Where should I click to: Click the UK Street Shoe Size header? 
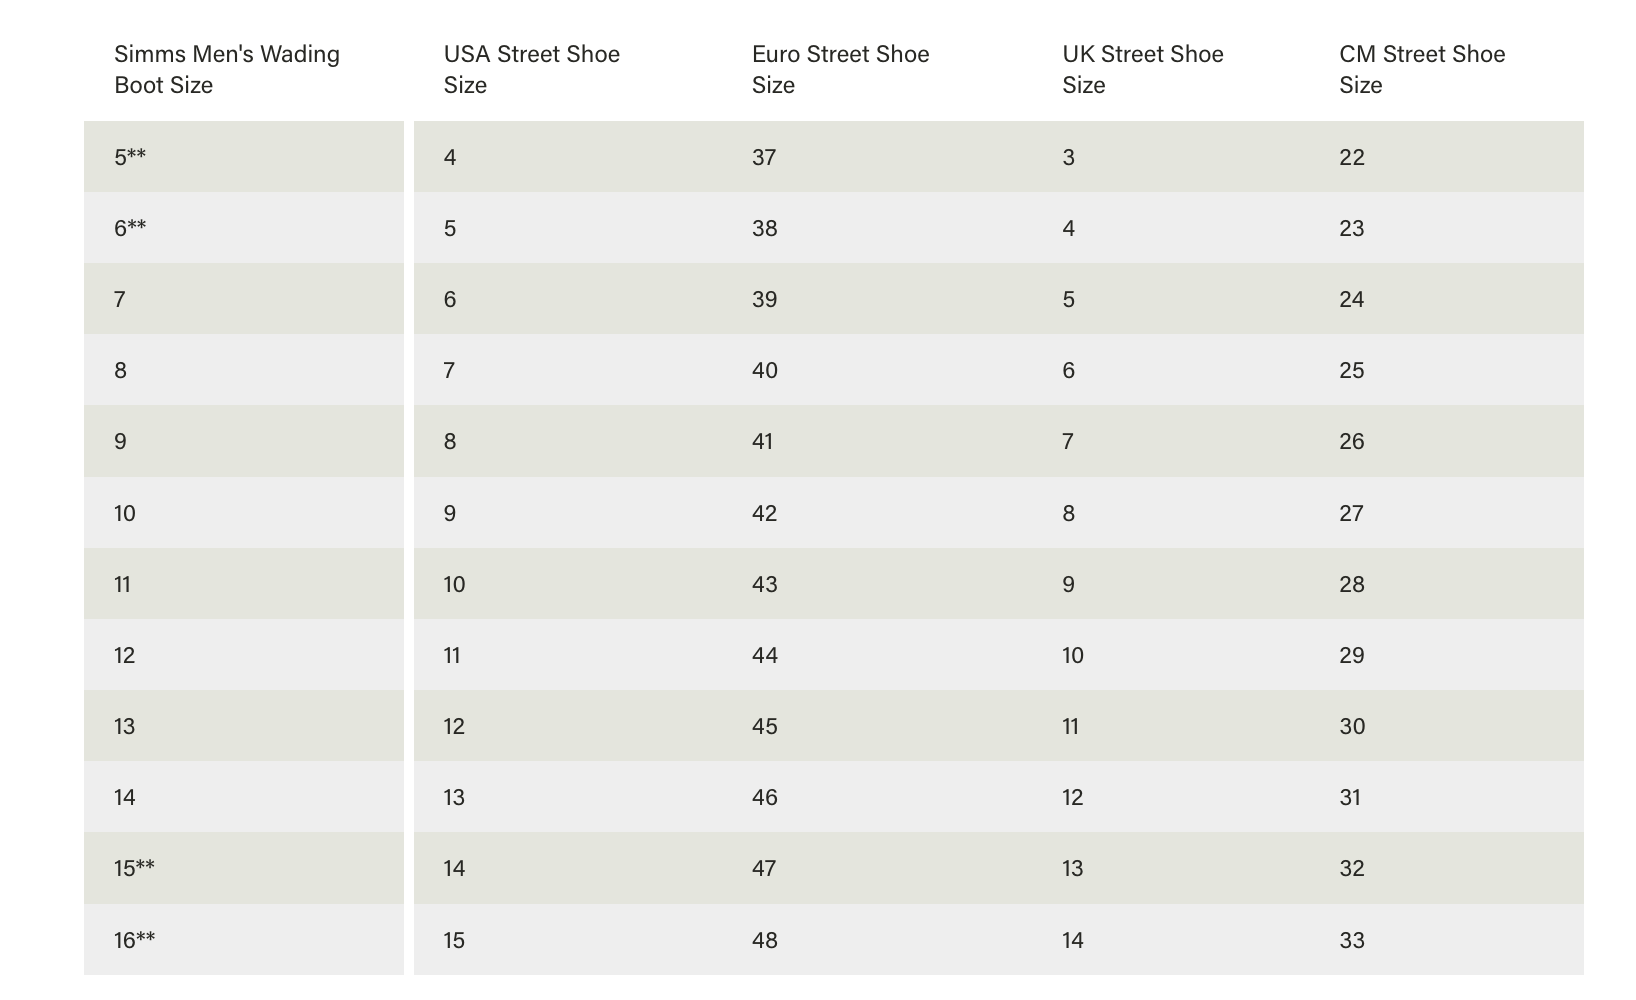point(1142,69)
